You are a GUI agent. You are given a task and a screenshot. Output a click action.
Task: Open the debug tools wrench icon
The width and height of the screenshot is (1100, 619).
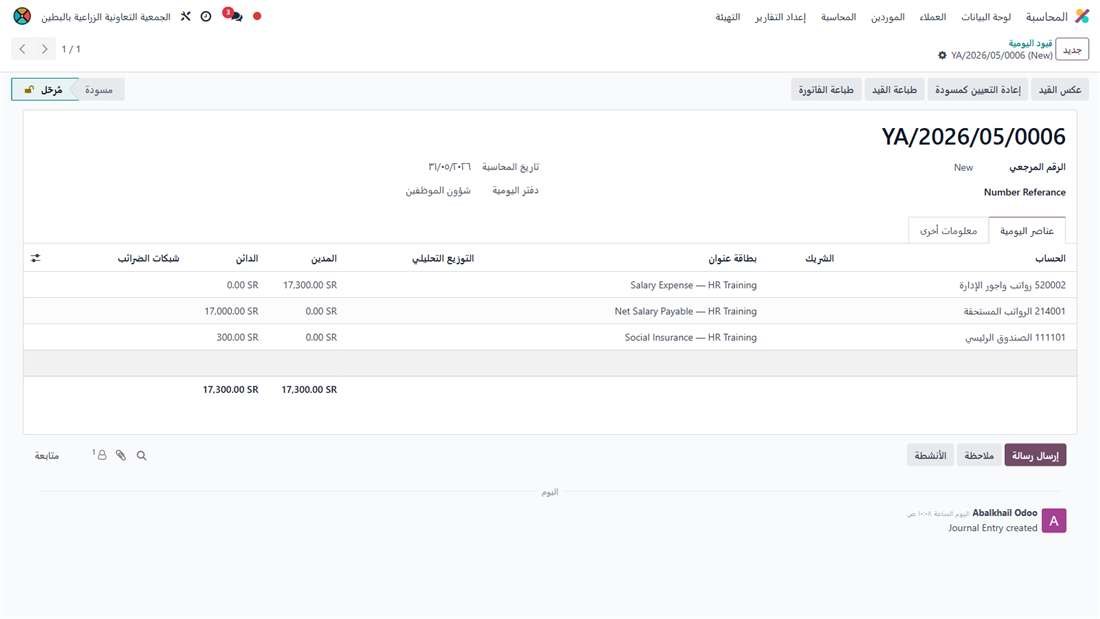pyautogui.click(x=185, y=16)
